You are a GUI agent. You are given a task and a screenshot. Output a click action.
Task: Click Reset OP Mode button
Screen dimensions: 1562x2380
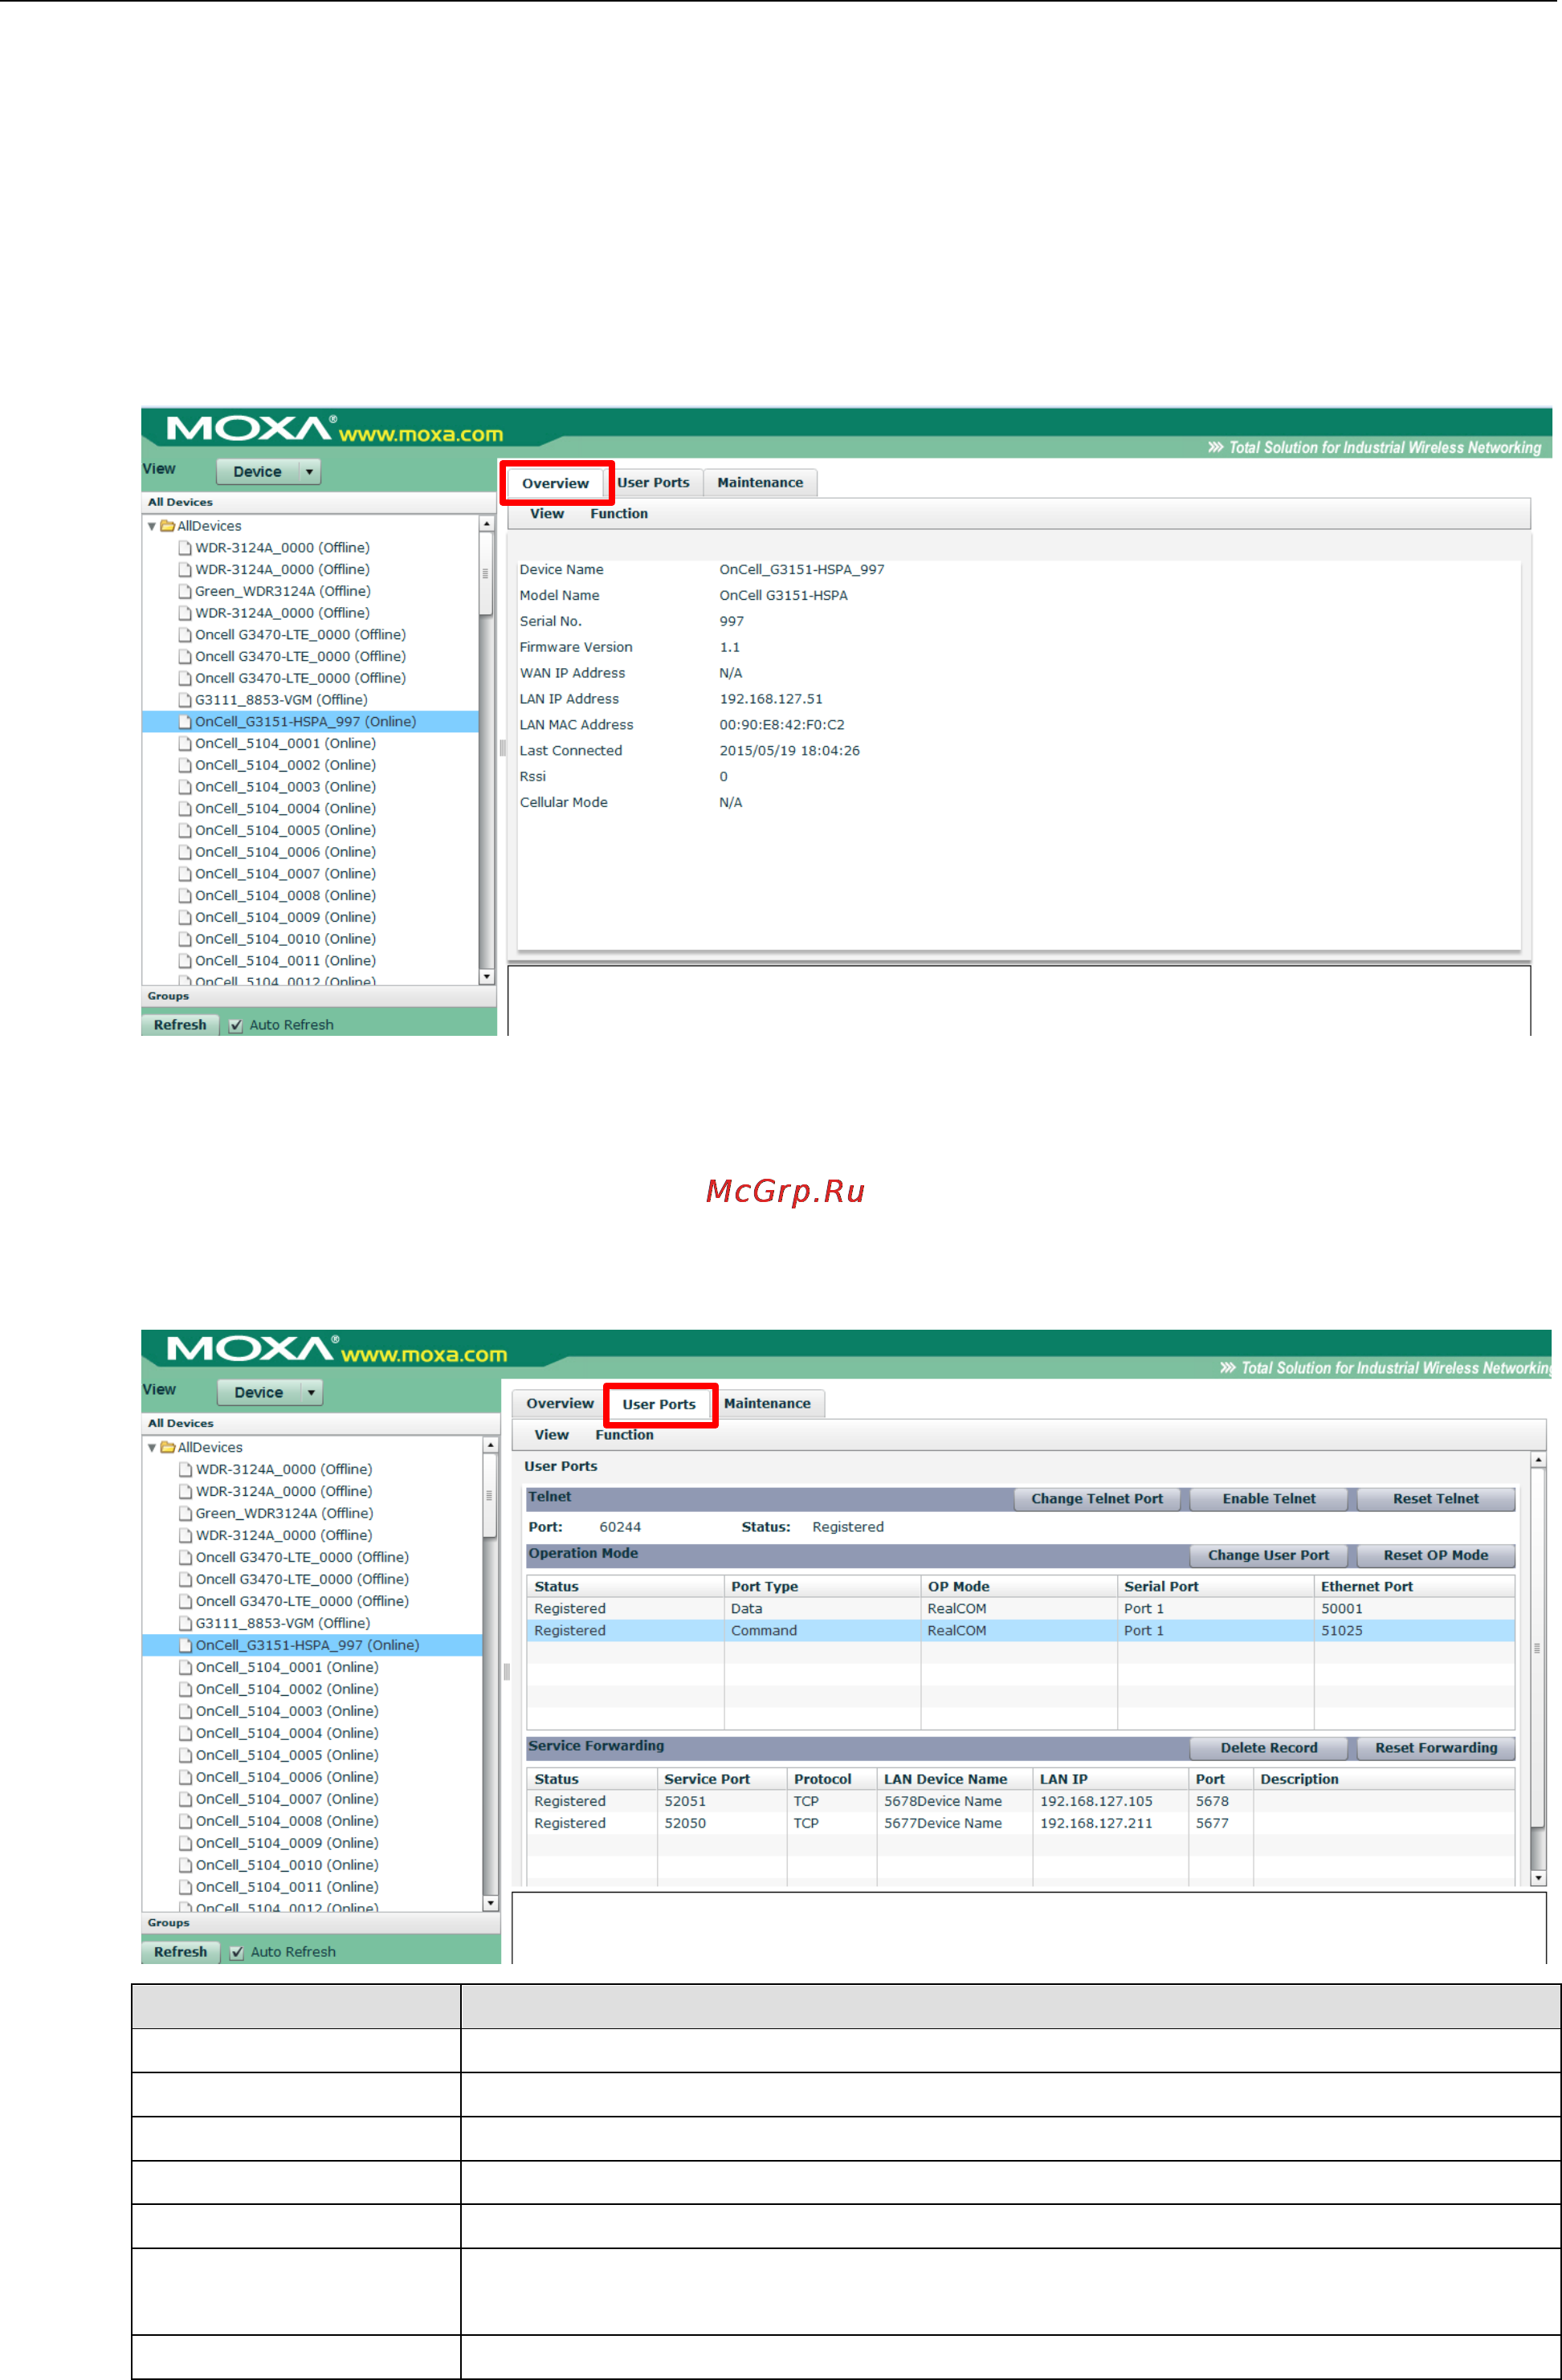[x=1436, y=1555]
